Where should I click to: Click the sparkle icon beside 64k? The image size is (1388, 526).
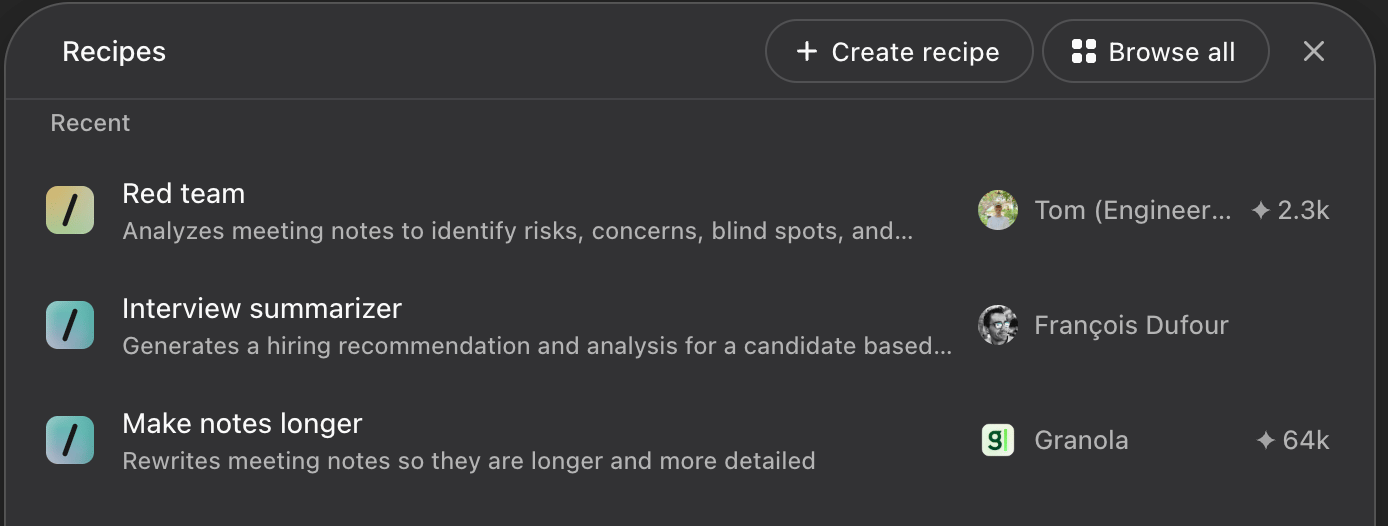1266,440
